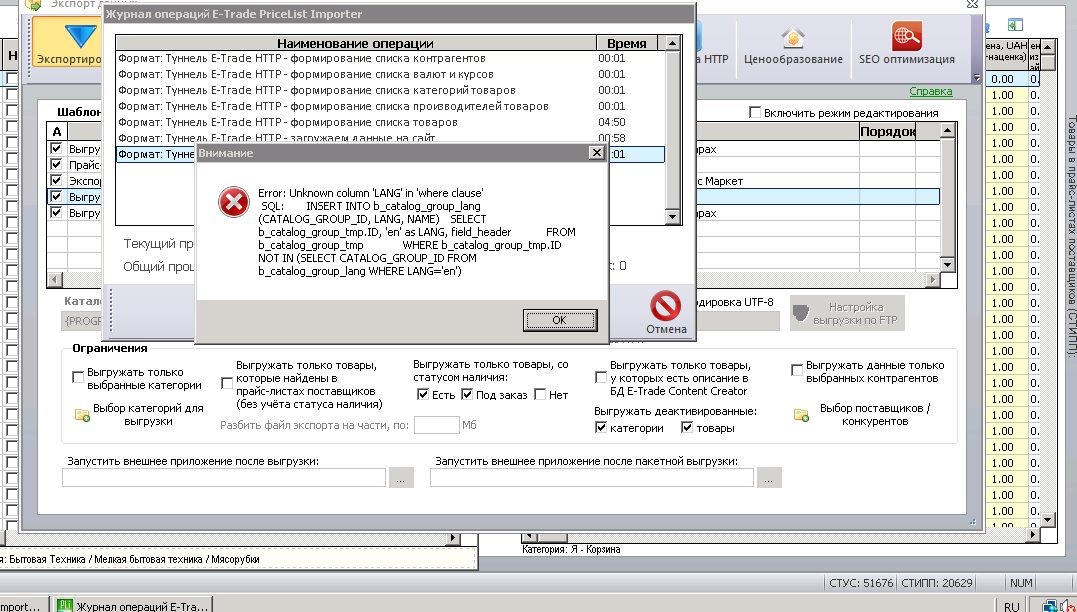
Task: Browse for external app after выгрузки
Action: pos(401,477)
